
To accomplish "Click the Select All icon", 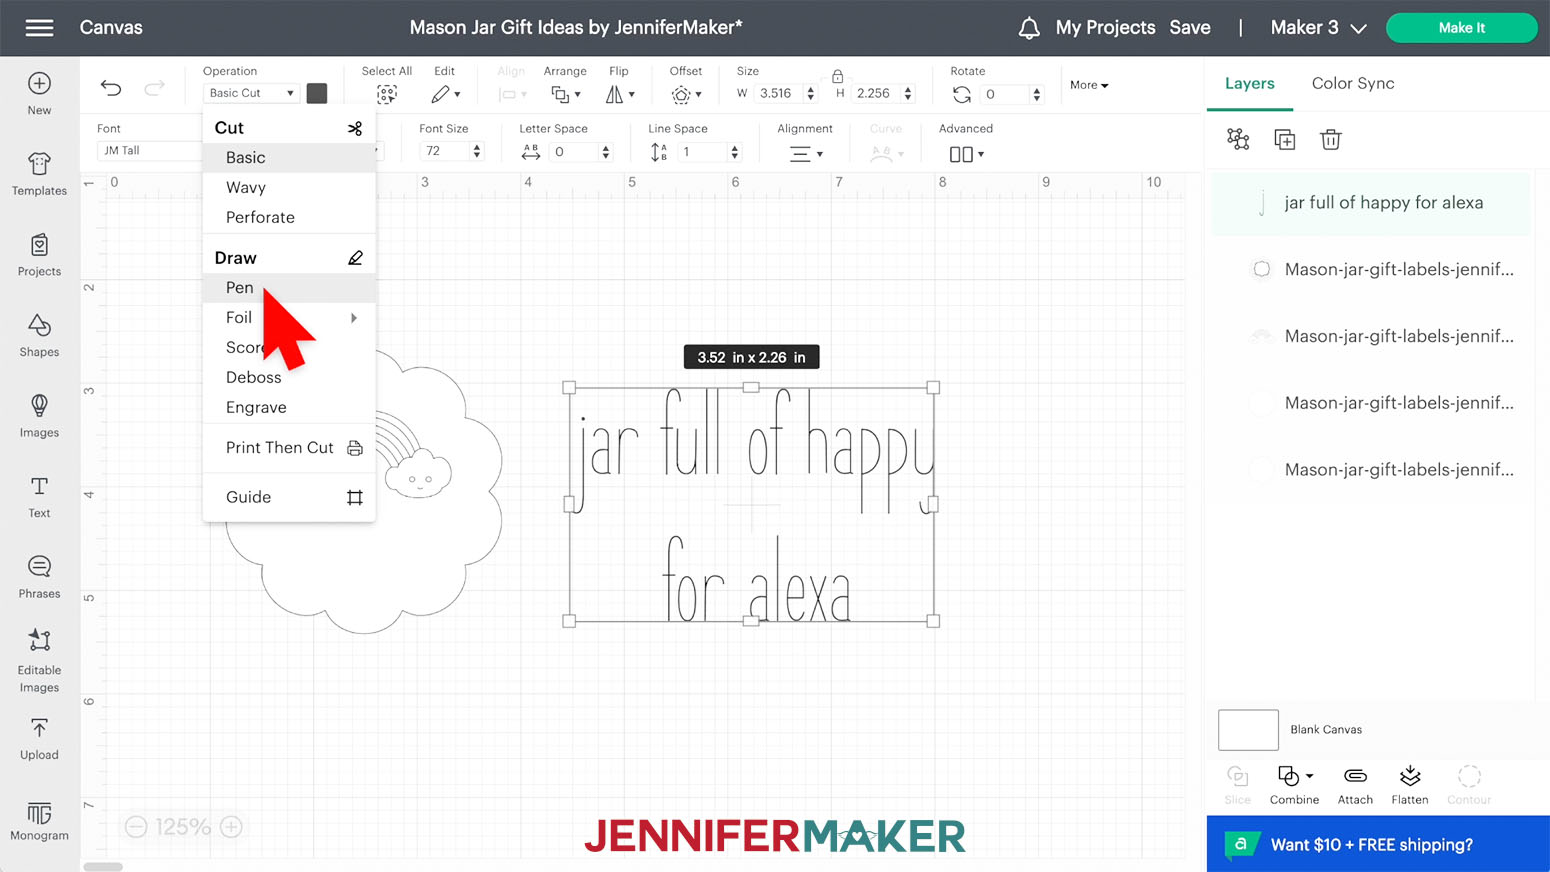I will click(387, 94).
